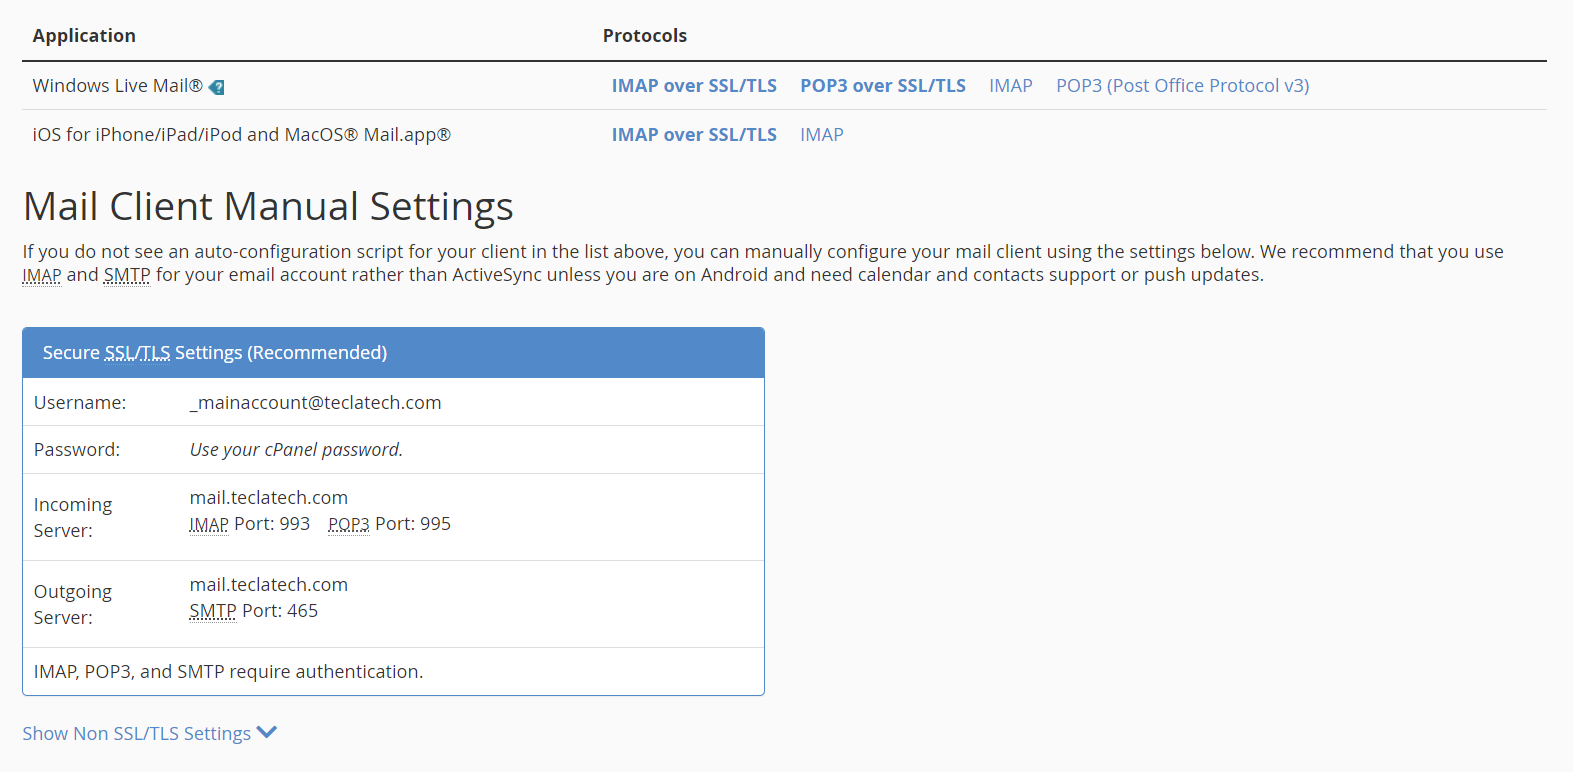1573x772 pixels.
Task: Click the Application column header
Action: point(84,36)
